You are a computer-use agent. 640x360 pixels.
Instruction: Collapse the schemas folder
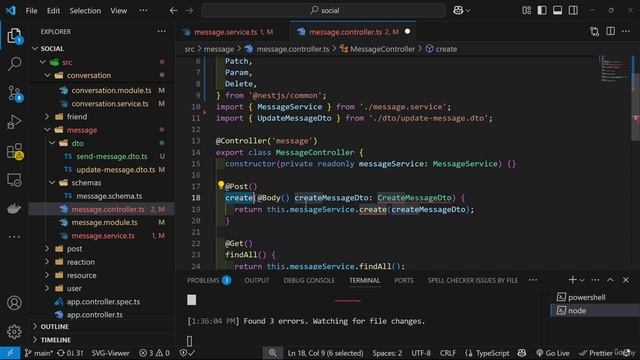tap(52, 183)
